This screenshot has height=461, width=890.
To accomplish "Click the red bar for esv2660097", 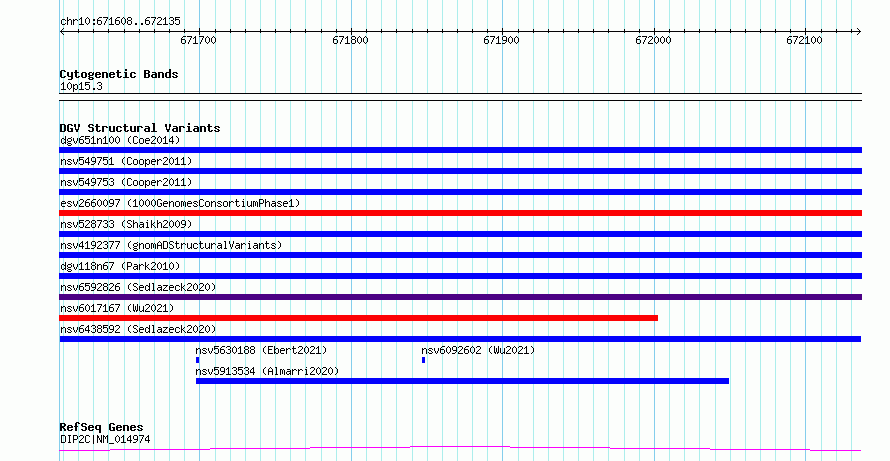I will click(460, 213).
